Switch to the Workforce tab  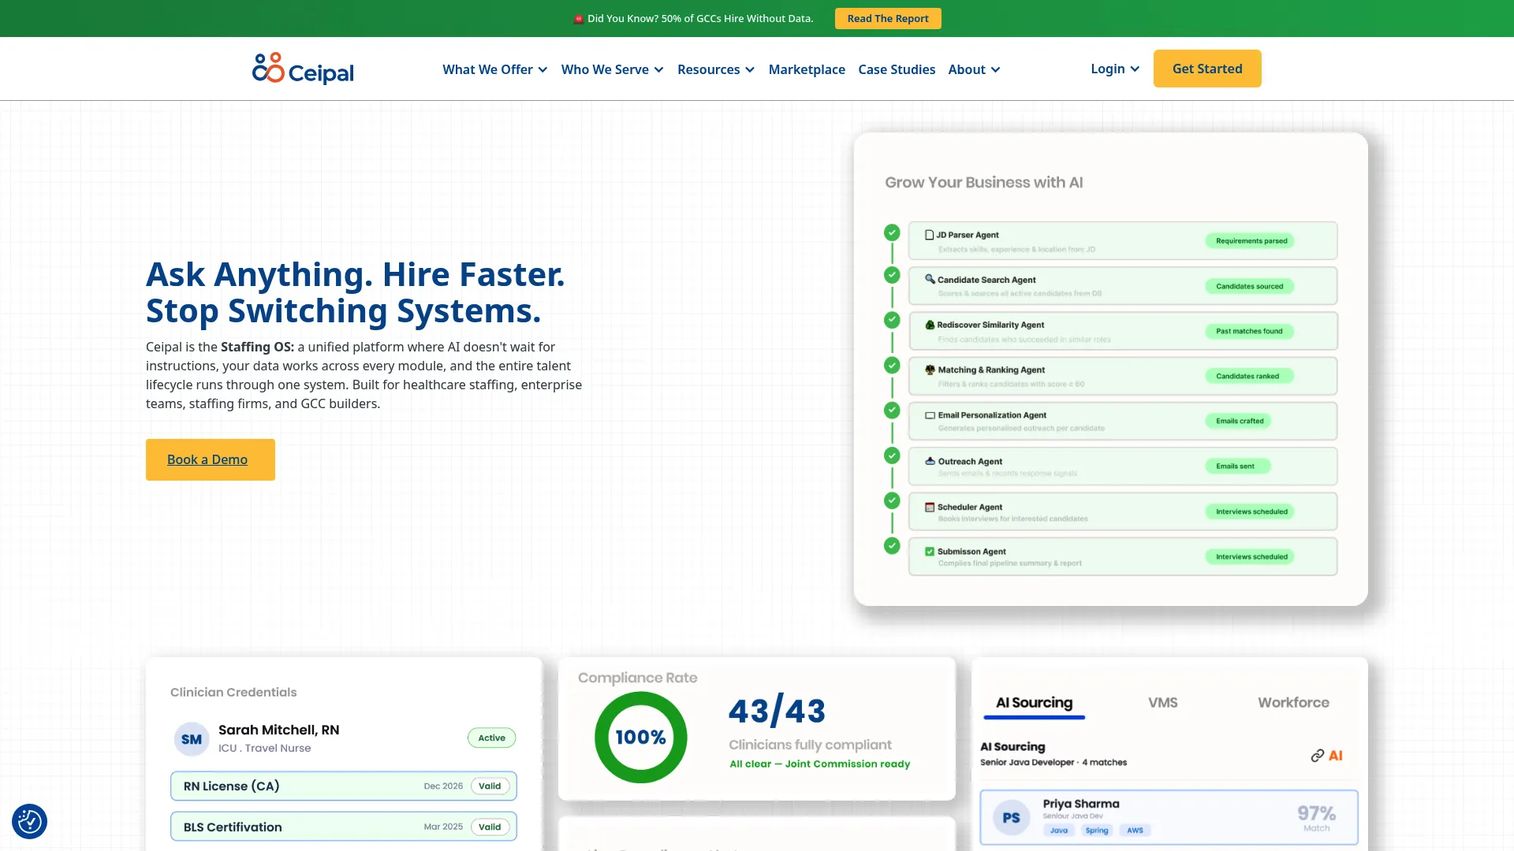[1294, 703]
